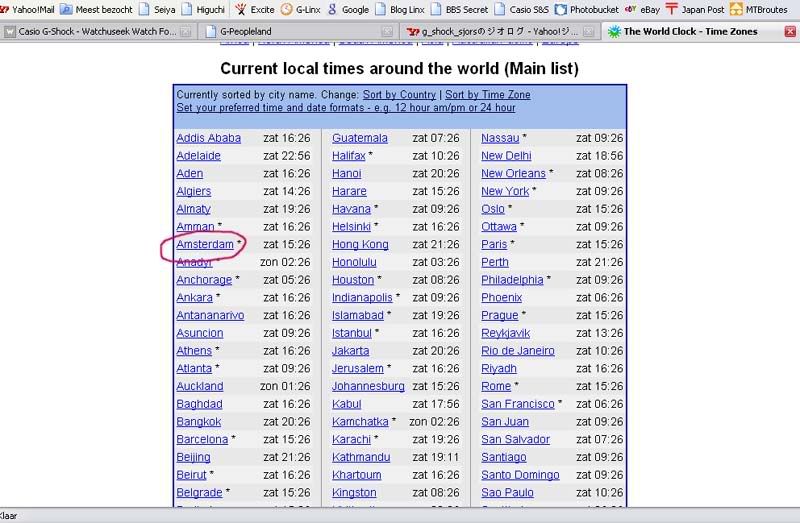This screenshot has width=800, height=523.
Task: Open the Seiya bookmark
Action: pos(157,9)
